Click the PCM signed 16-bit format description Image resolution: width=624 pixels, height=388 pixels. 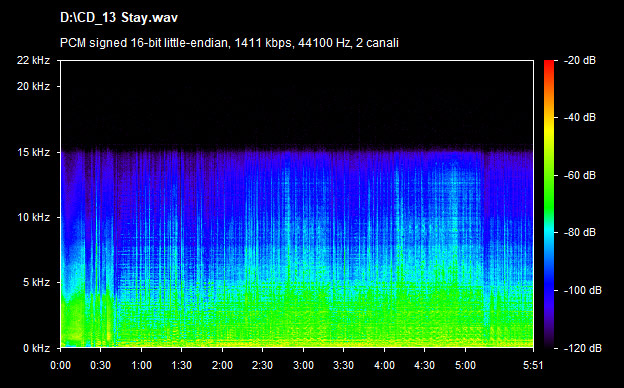click(229, 43)
